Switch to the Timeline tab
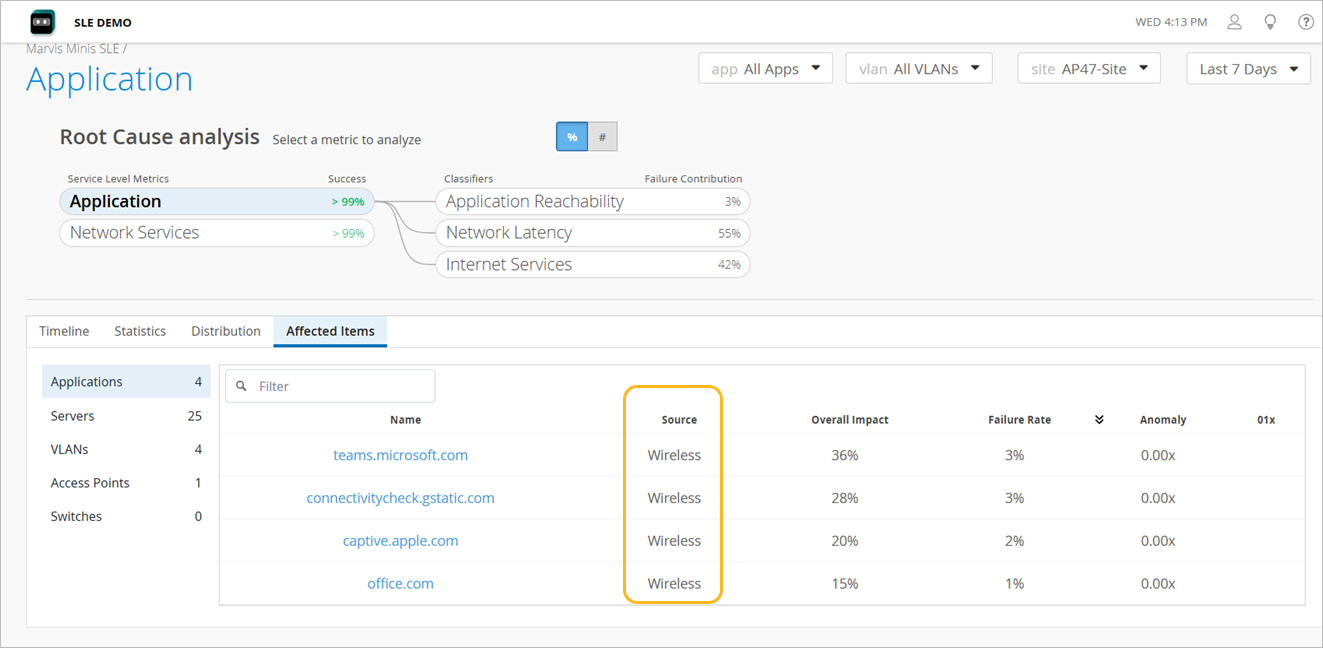This screenshot has width=1323, height=648. click(x=64, y=331)
